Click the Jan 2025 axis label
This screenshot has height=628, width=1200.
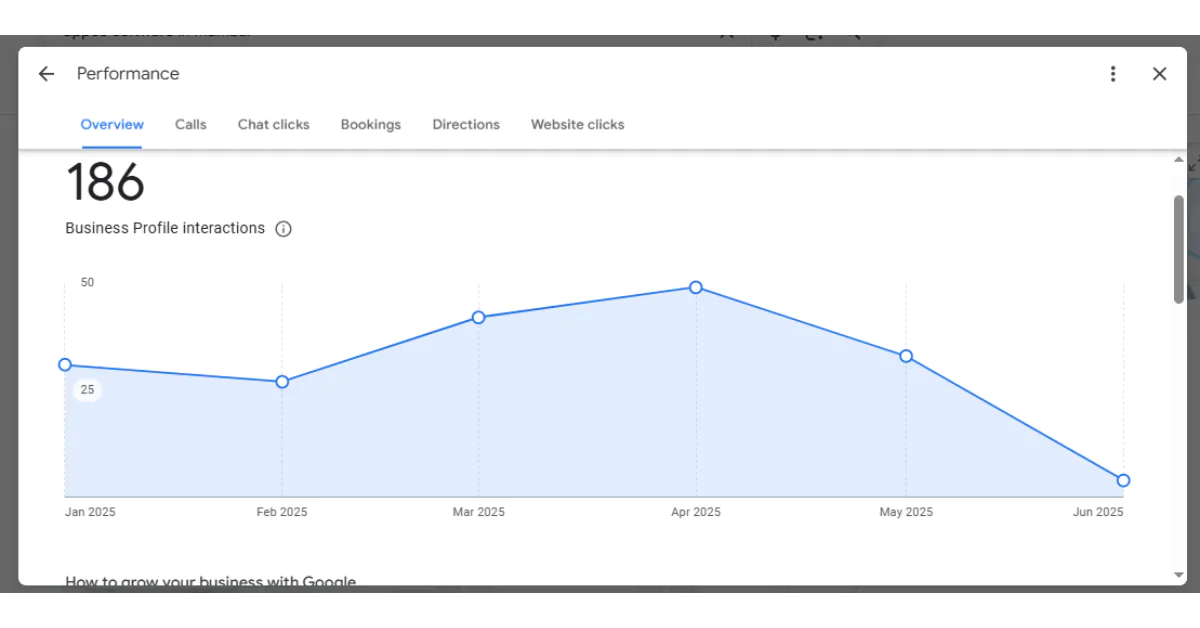point(90,512)
